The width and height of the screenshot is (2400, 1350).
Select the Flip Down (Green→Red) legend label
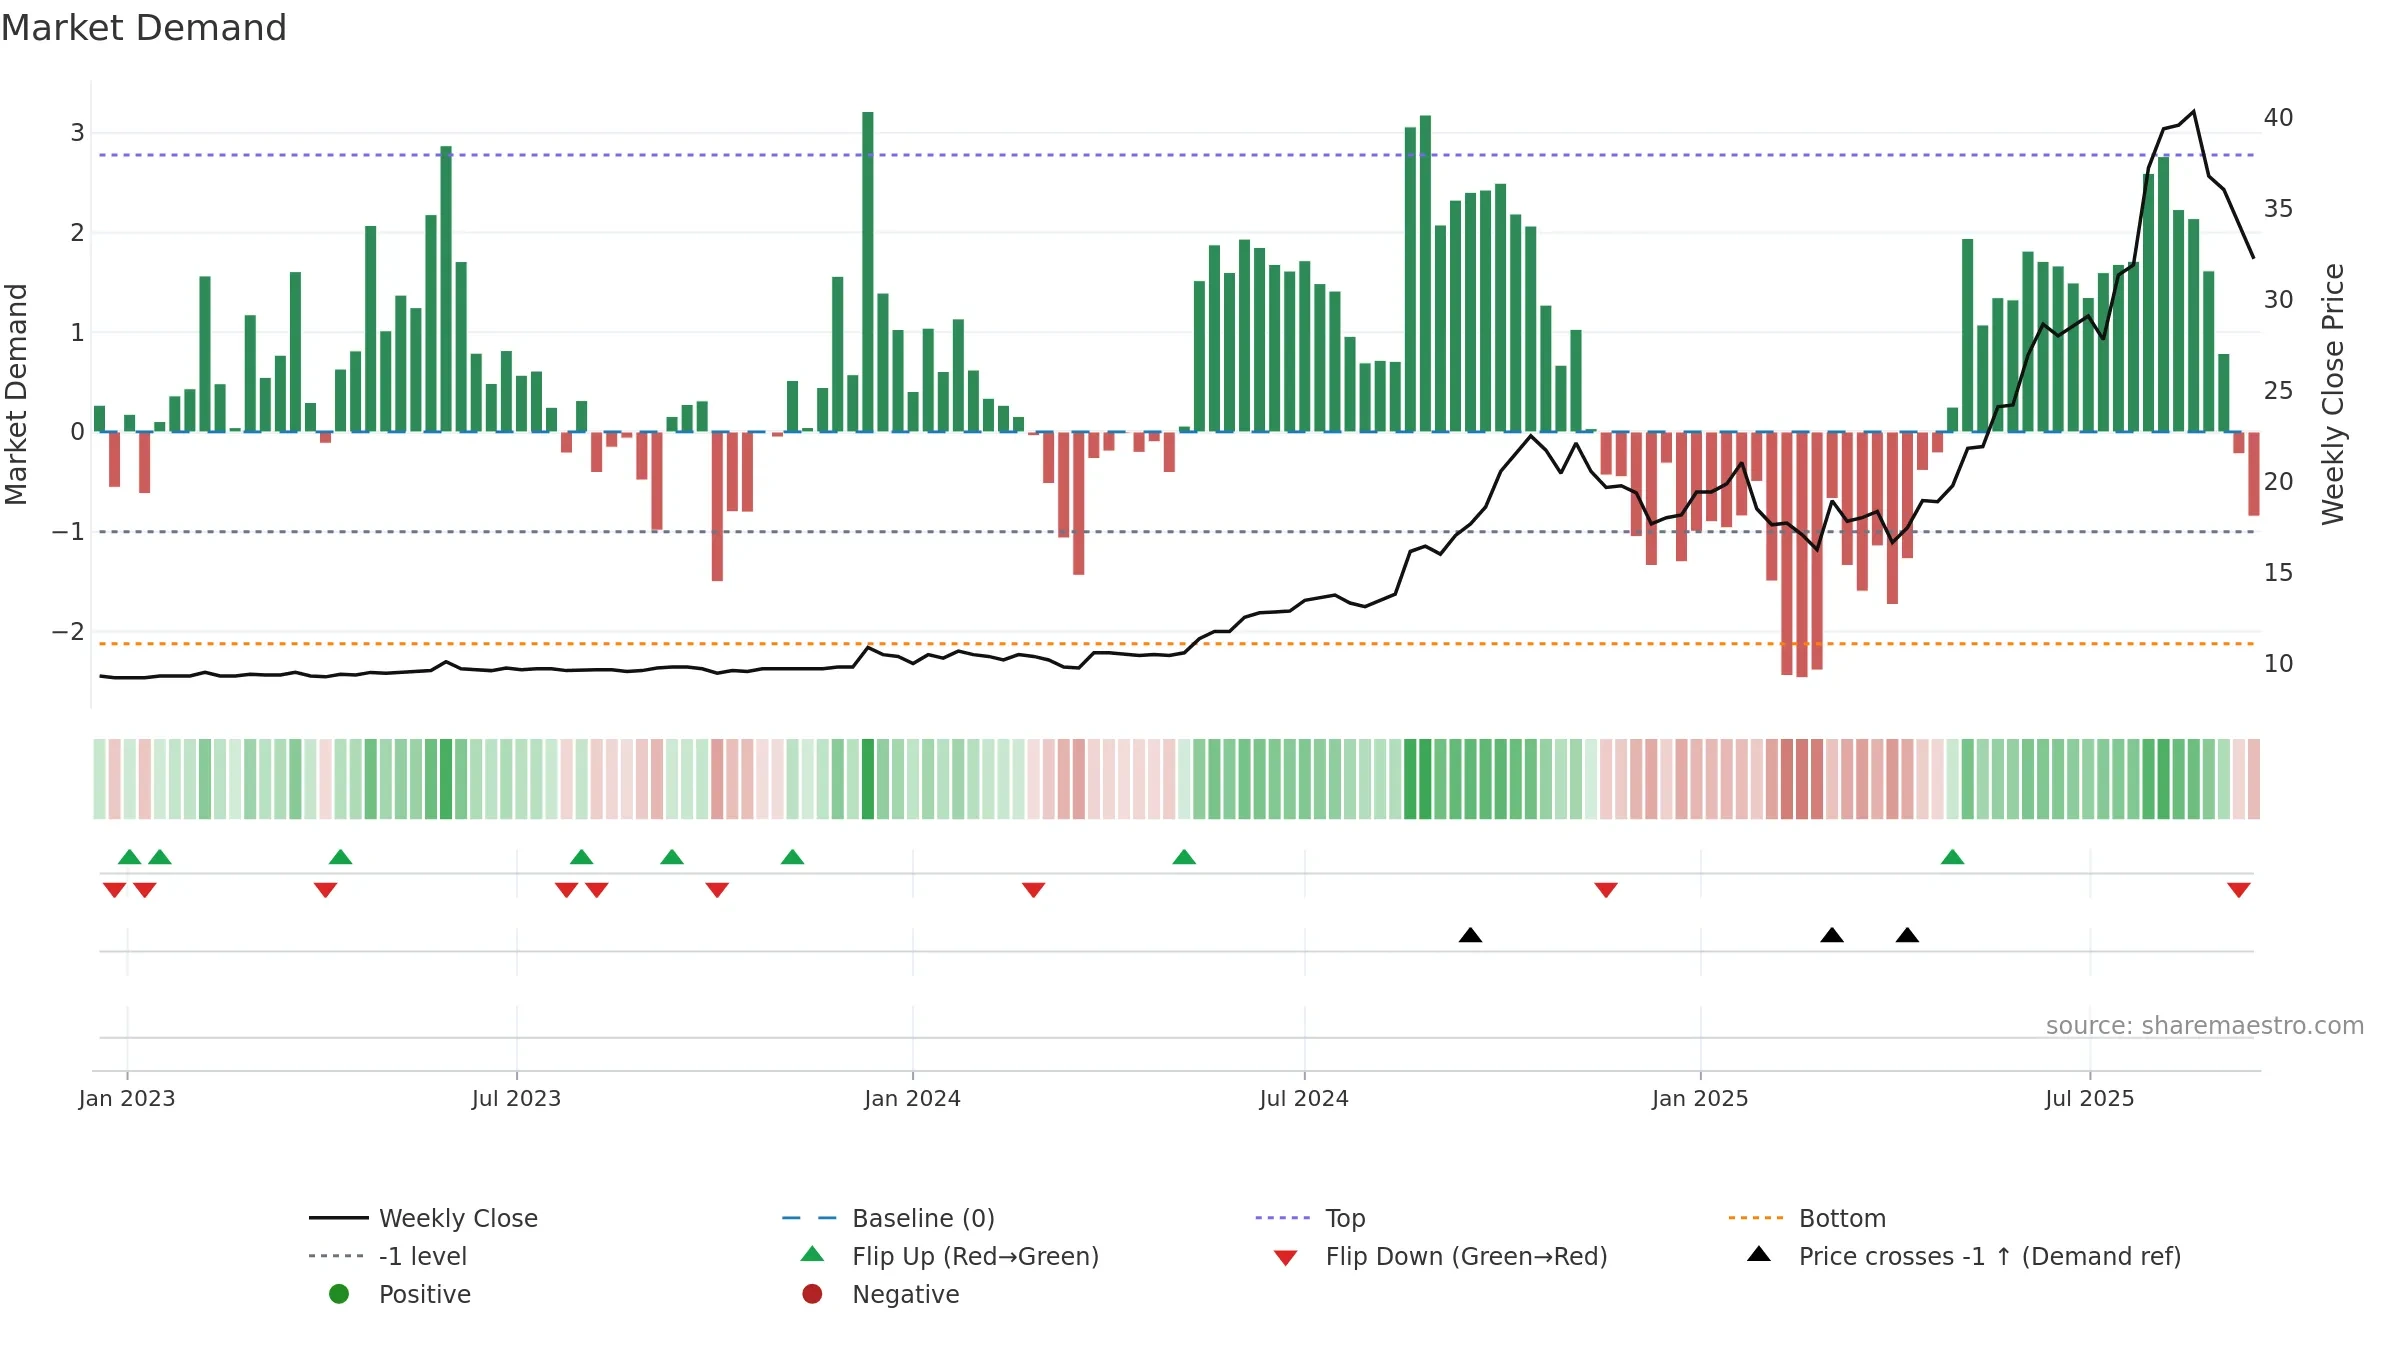coord(1466,1256)
